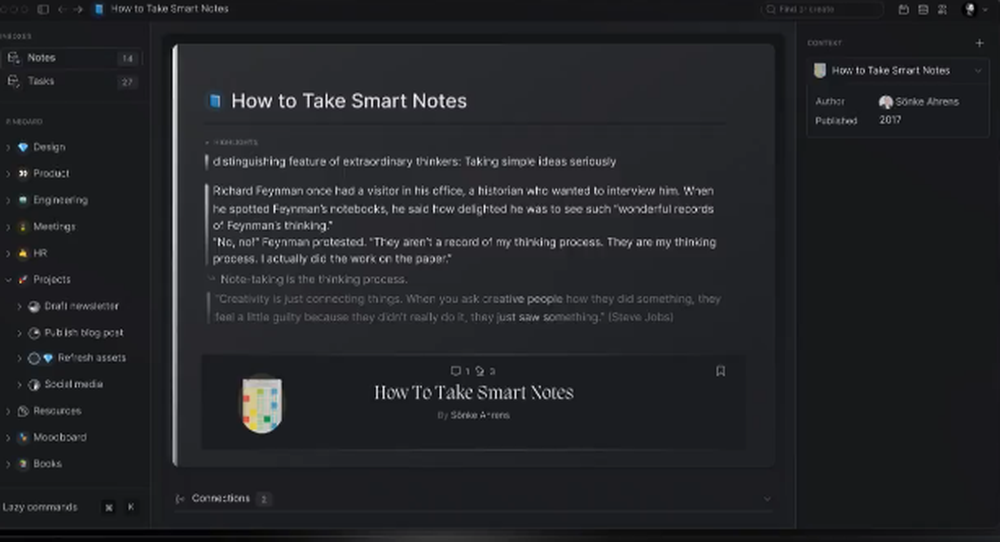This screenshot has height=542, width=1000.
Task: Click the comments icon on book card
Action: [x=456, y=371]
